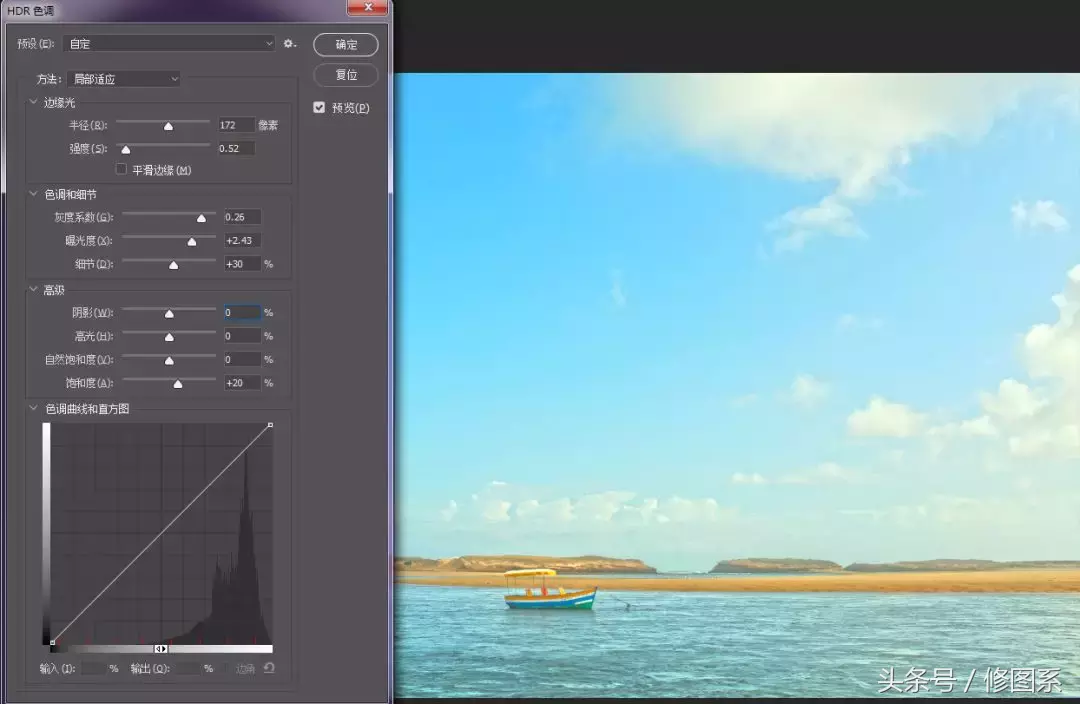This screenshot has height=704, width=1080.
Task: Click the 复位 button
Action: point(346,74)
